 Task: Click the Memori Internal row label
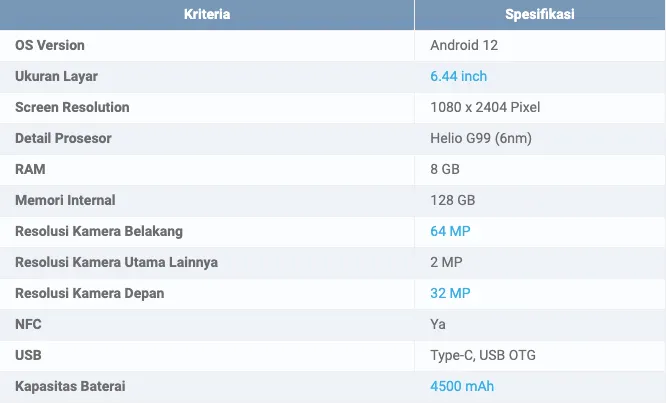(65, 200)
